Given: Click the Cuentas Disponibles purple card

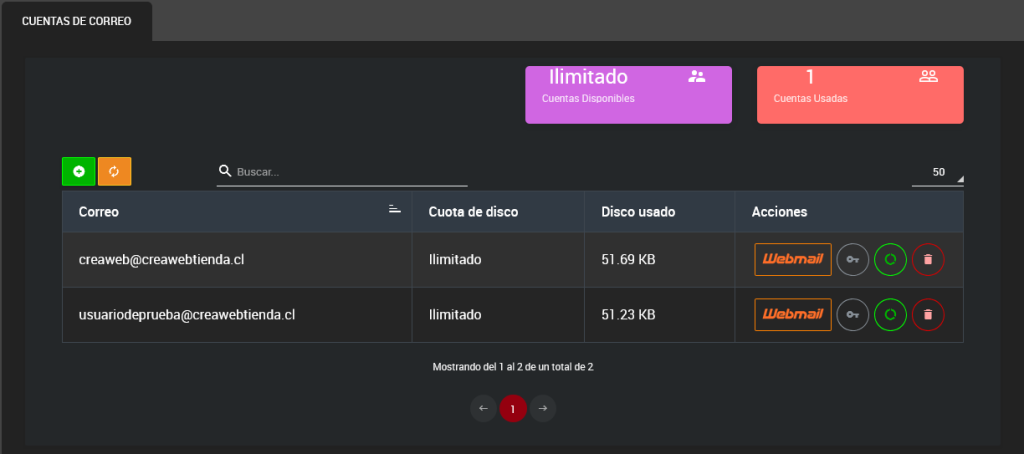Looking at the screenshot, I should (x=628, y=95).
